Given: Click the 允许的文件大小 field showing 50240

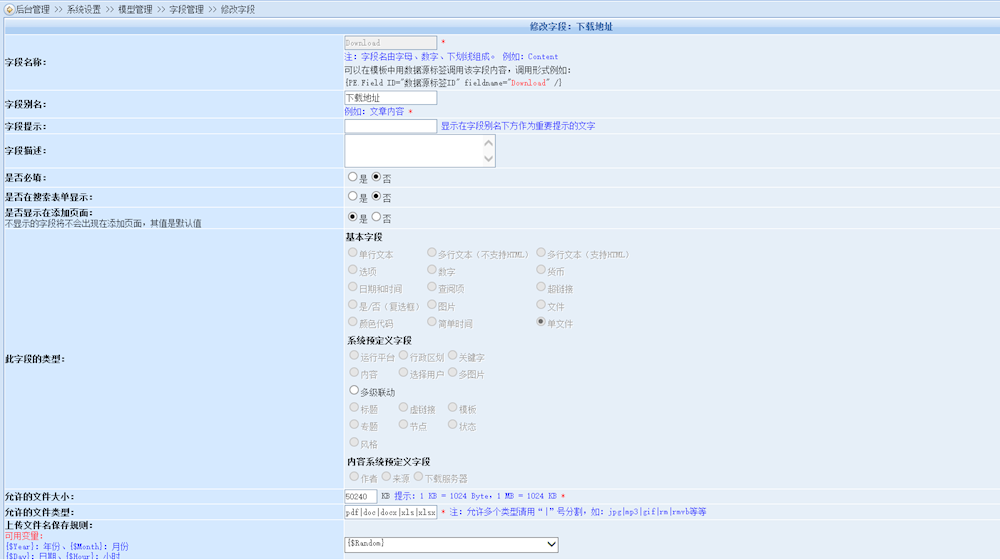Looking at the screenshot, I should [360, 496].
